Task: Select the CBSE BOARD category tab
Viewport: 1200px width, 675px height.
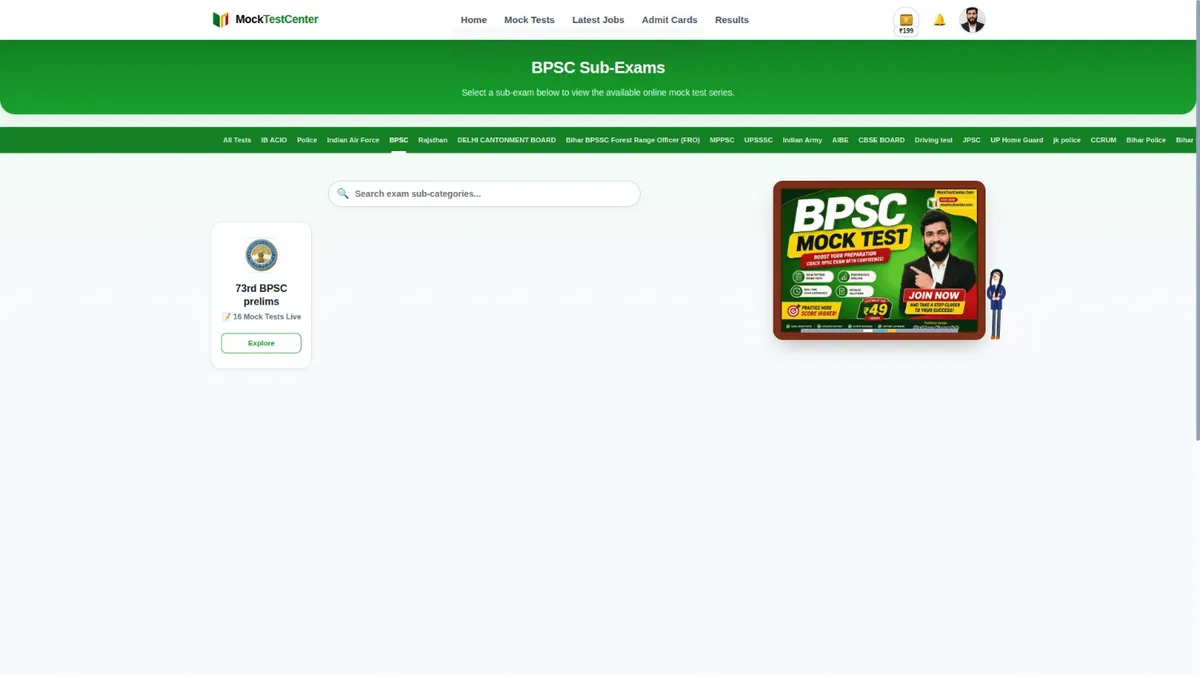Action: (881, 140)
